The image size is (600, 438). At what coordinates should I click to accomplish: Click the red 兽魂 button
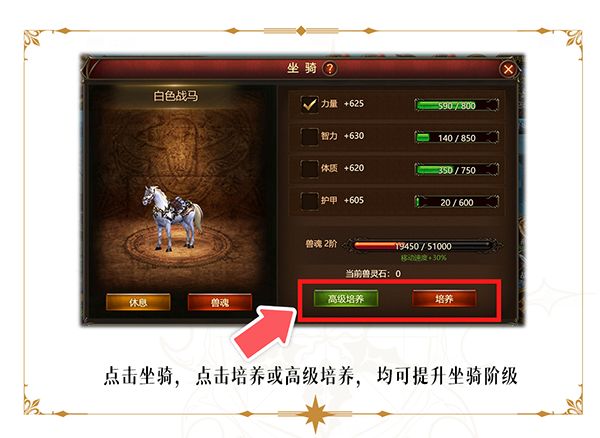[x=220, y=302]
